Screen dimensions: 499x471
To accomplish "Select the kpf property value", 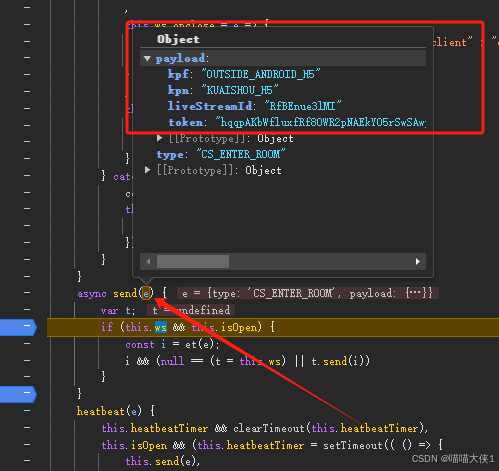I will click(x=261, y=74).
